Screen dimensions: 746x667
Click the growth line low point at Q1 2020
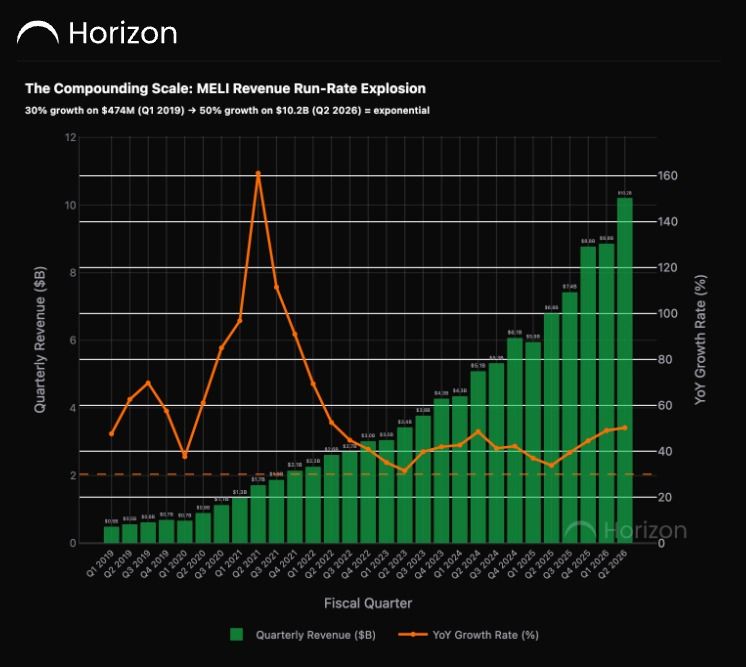[185, 456]
